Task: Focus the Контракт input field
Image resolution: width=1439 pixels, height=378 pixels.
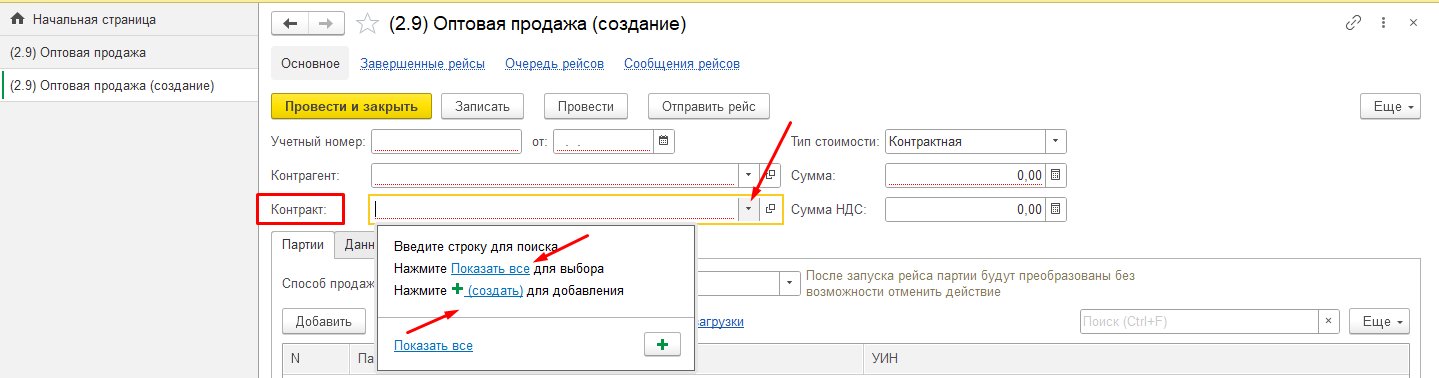Action: click(555, 209)
